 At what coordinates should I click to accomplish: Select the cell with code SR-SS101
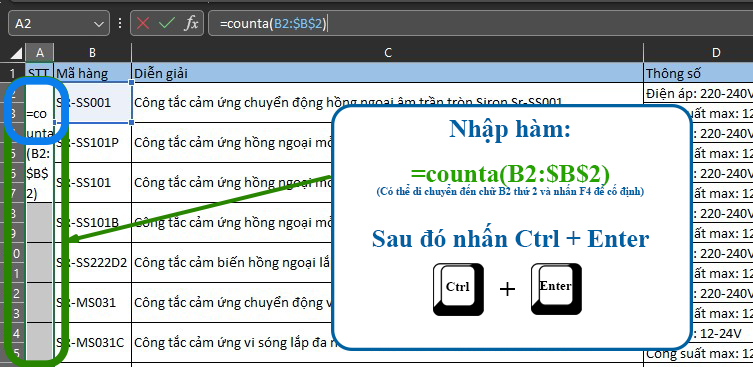pos(93,183)
